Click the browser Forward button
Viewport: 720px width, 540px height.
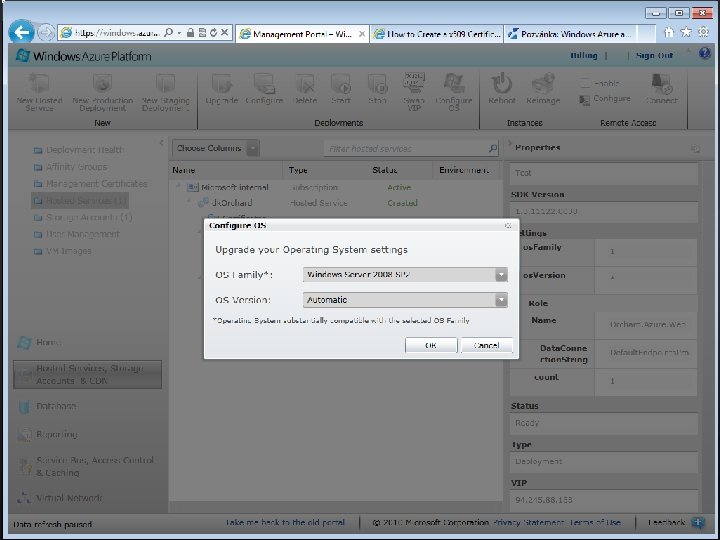pyautogui.click(x=45, y=33)
